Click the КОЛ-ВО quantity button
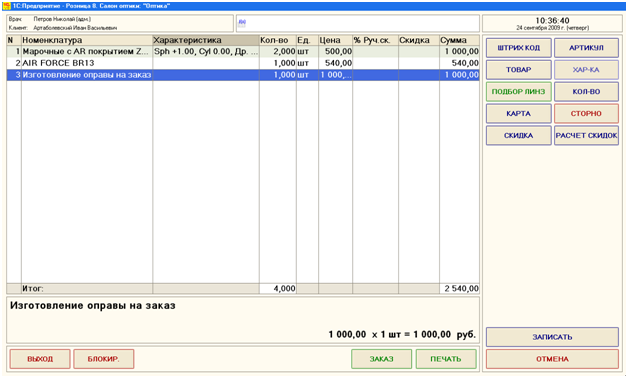The height and width of the screenshot is (378, 628). pyautogui.click(x=586, y=92)
